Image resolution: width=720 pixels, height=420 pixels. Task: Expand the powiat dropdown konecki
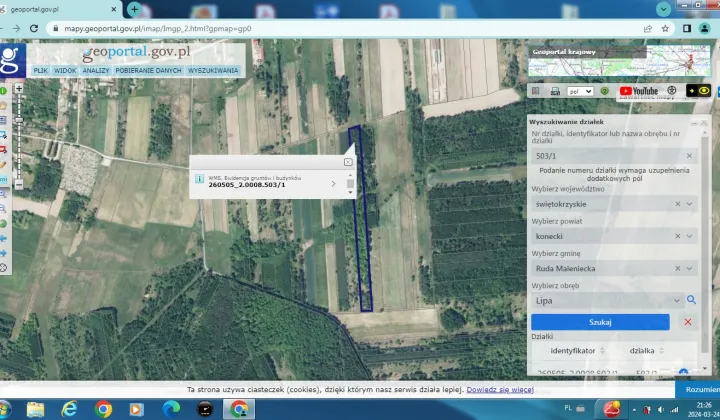click(x=690, y=236)
